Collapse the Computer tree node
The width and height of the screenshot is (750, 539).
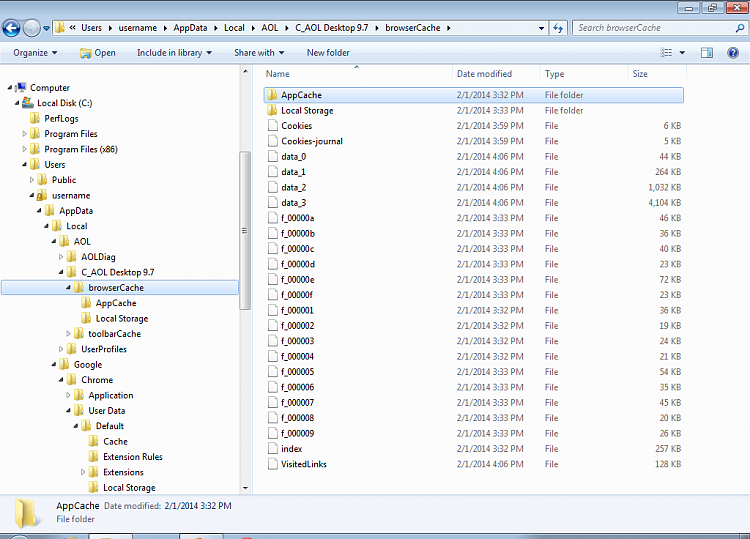tap(10, 88)
